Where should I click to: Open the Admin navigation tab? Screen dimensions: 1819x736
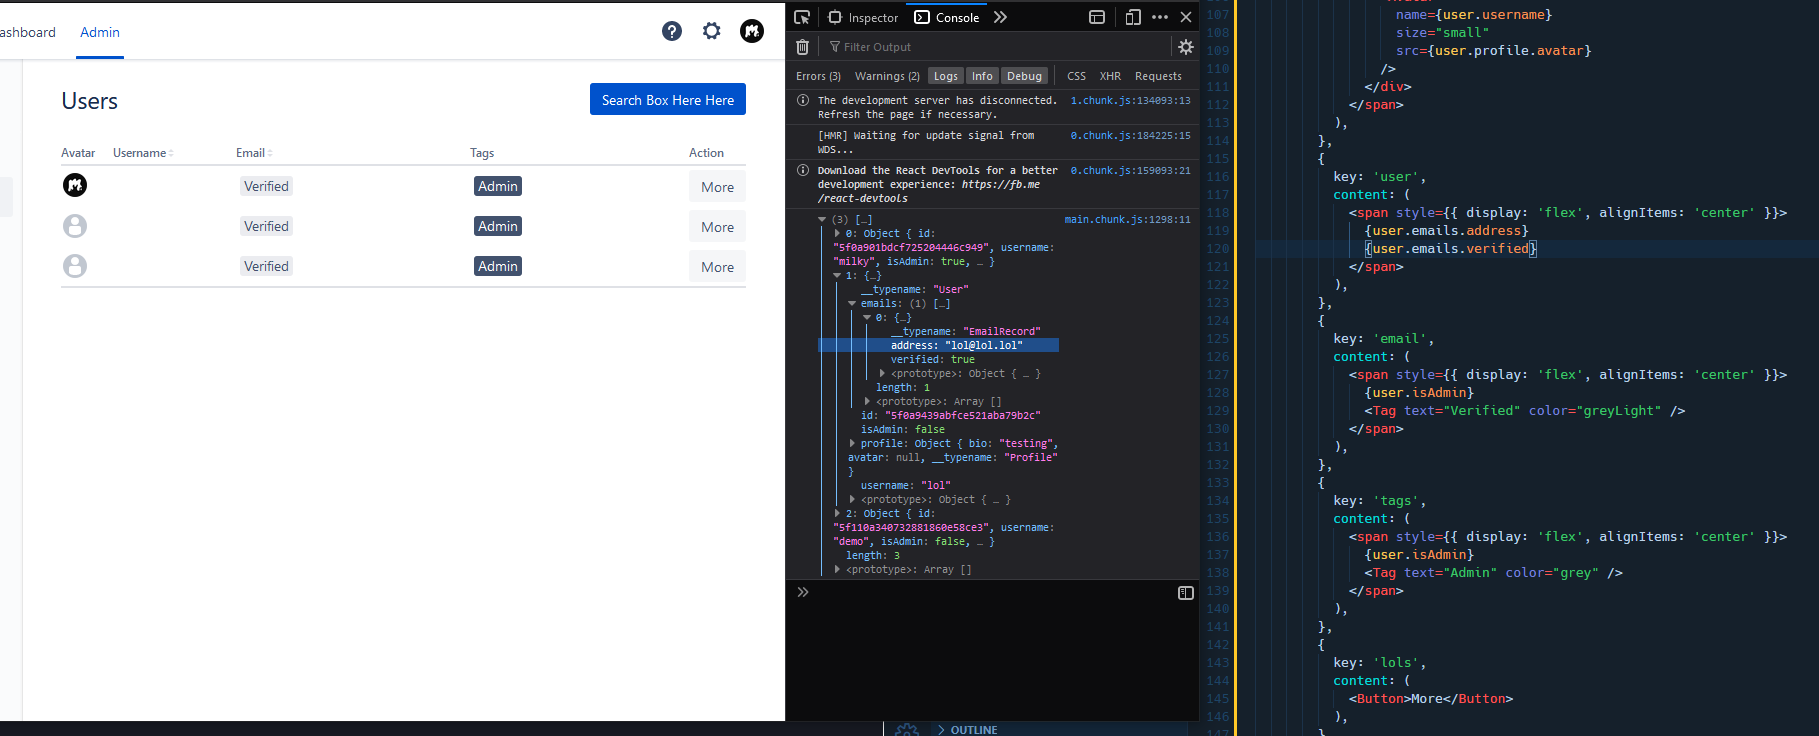coord(100,32)
